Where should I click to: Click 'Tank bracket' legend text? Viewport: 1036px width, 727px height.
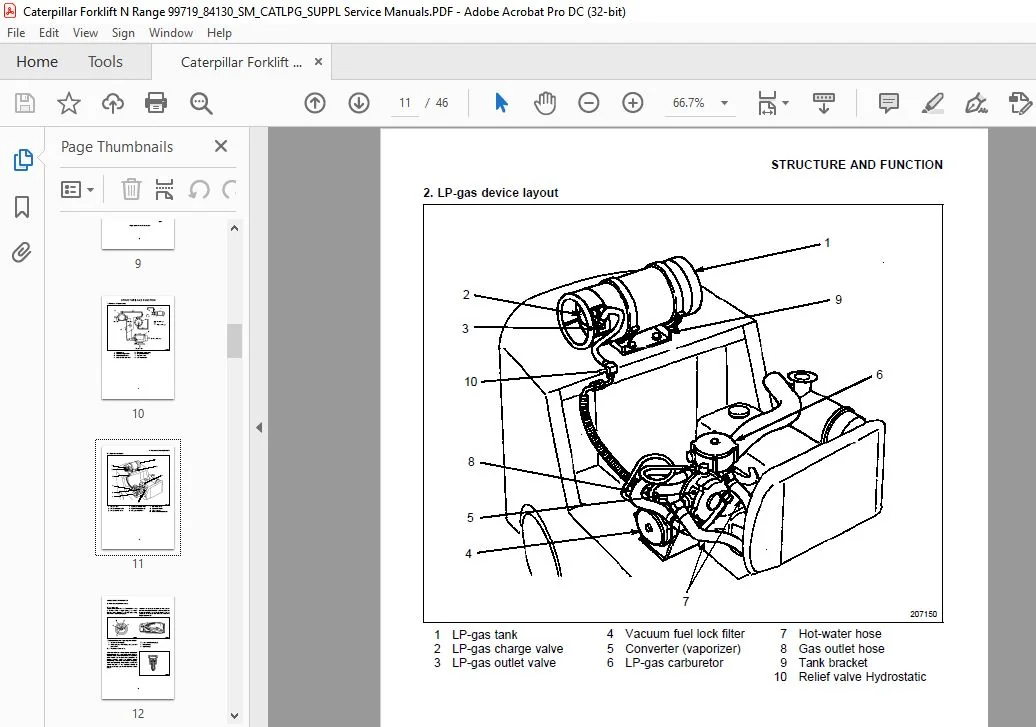pyautogui.click(x=832, y=662)
